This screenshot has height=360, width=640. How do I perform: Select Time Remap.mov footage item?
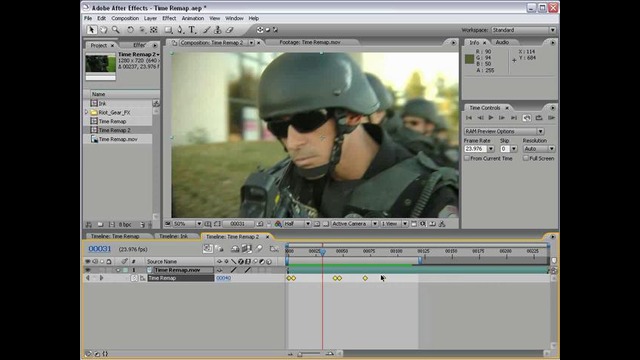(118, 139)
